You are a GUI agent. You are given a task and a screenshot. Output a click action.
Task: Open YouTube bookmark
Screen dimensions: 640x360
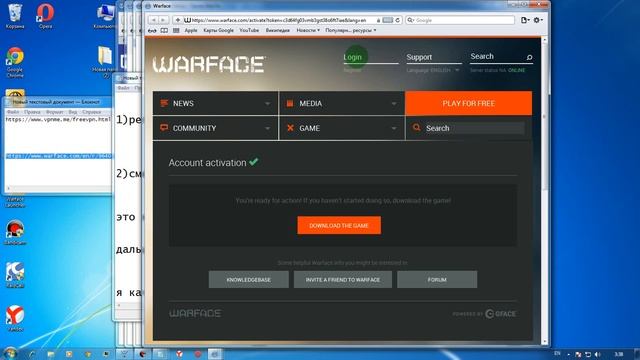[249, 31]
